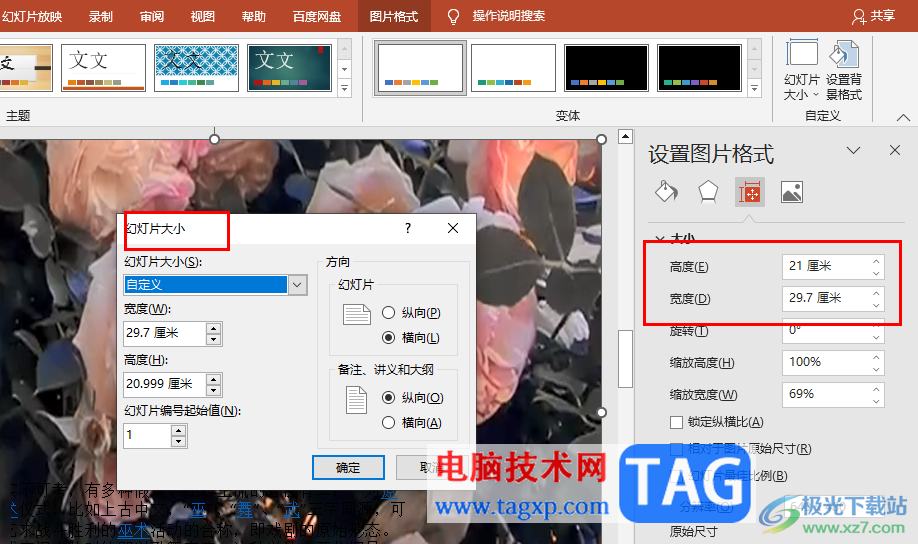Open the Slide Show tab
Image resolution: width=918 pixels, height=544 pixels.
[x=32, y=16]
